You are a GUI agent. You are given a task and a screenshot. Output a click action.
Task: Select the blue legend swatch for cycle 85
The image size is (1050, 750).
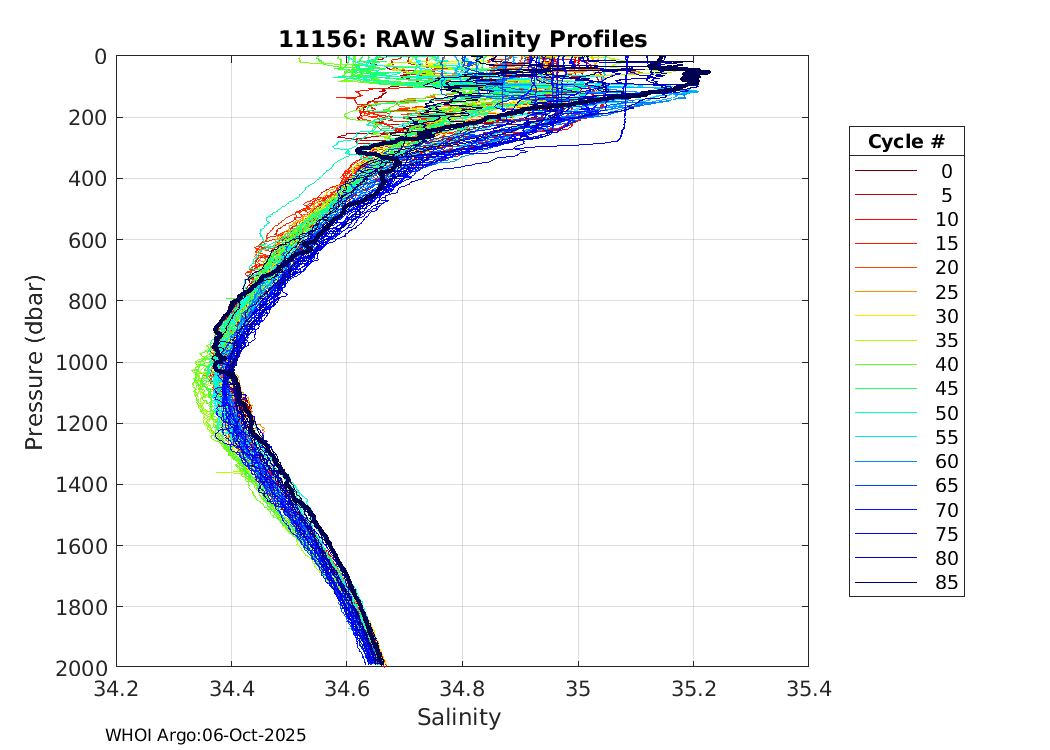[885, 583]
